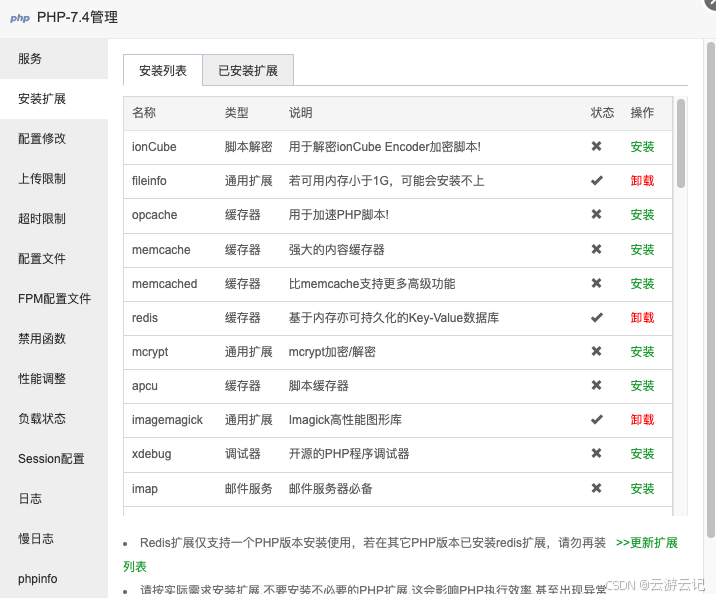Open 日志 in the sidebar
The height and width of the screenshot is (598, 716).
tap(54, 498)
